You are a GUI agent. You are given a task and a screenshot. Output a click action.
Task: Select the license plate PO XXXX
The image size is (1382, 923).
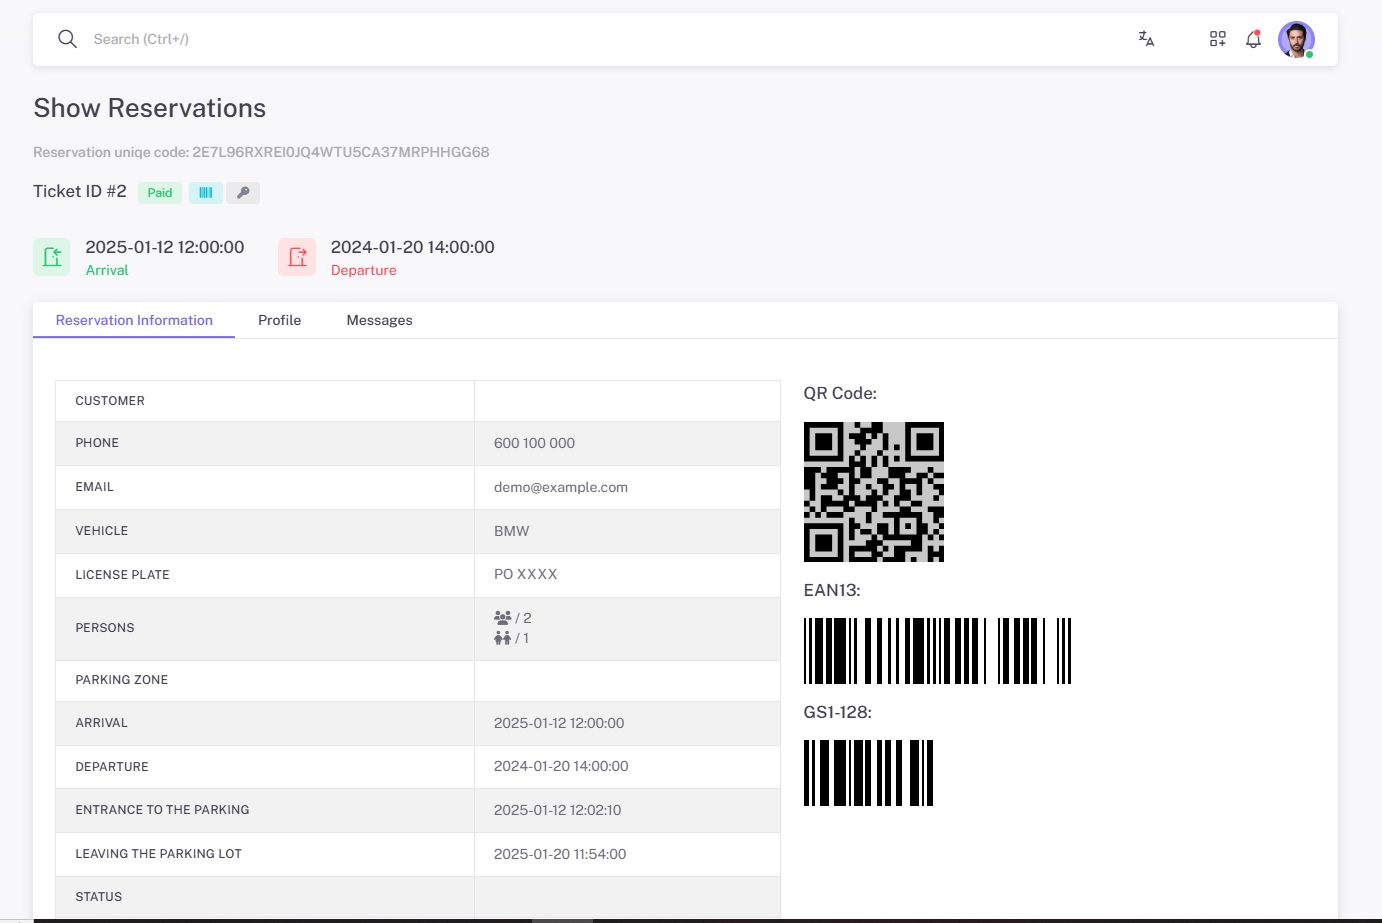[x=525, y=574]
